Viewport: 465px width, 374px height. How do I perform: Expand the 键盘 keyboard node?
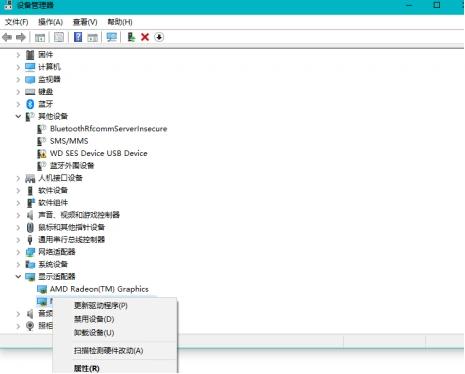[18, 92]
